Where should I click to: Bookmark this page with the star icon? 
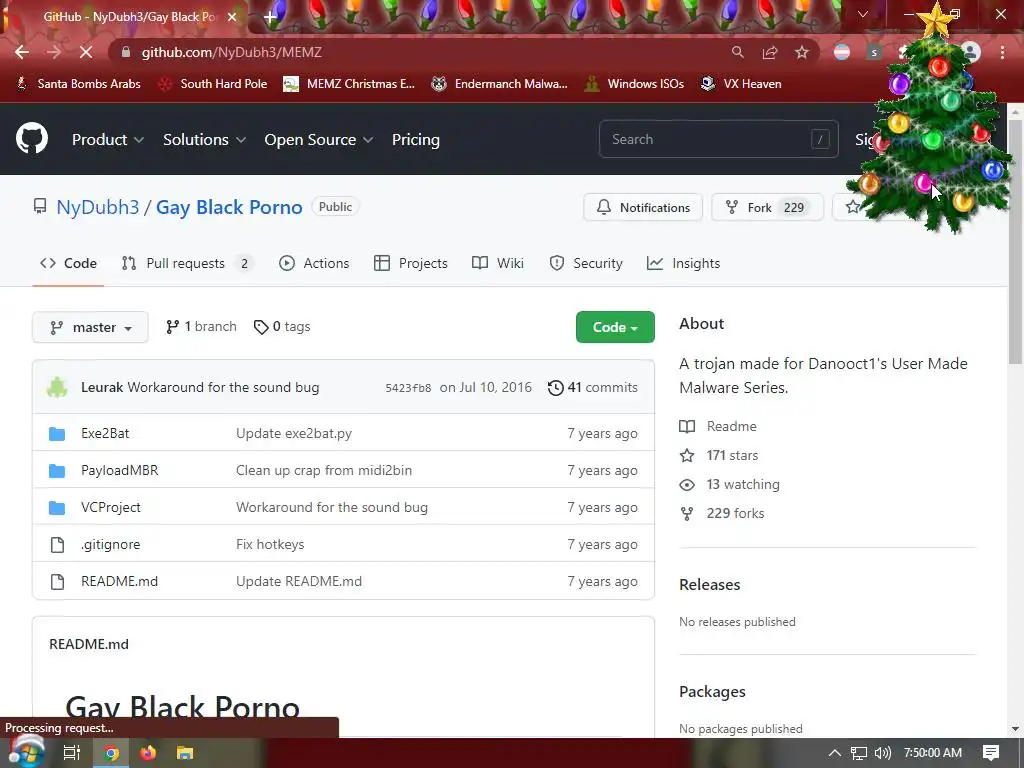[802, 52]
